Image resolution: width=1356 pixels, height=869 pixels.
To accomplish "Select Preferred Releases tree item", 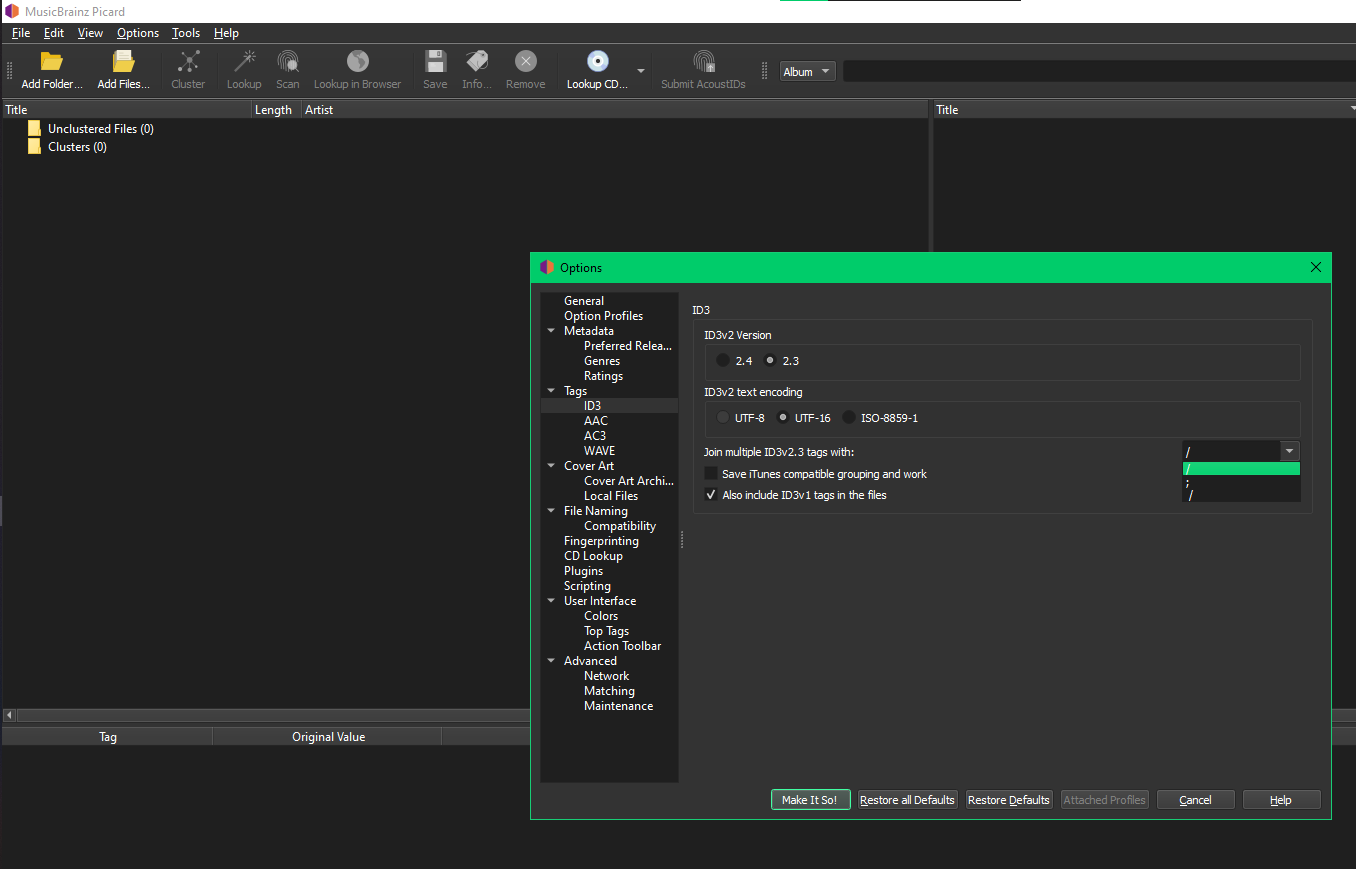I will point(628,346).
